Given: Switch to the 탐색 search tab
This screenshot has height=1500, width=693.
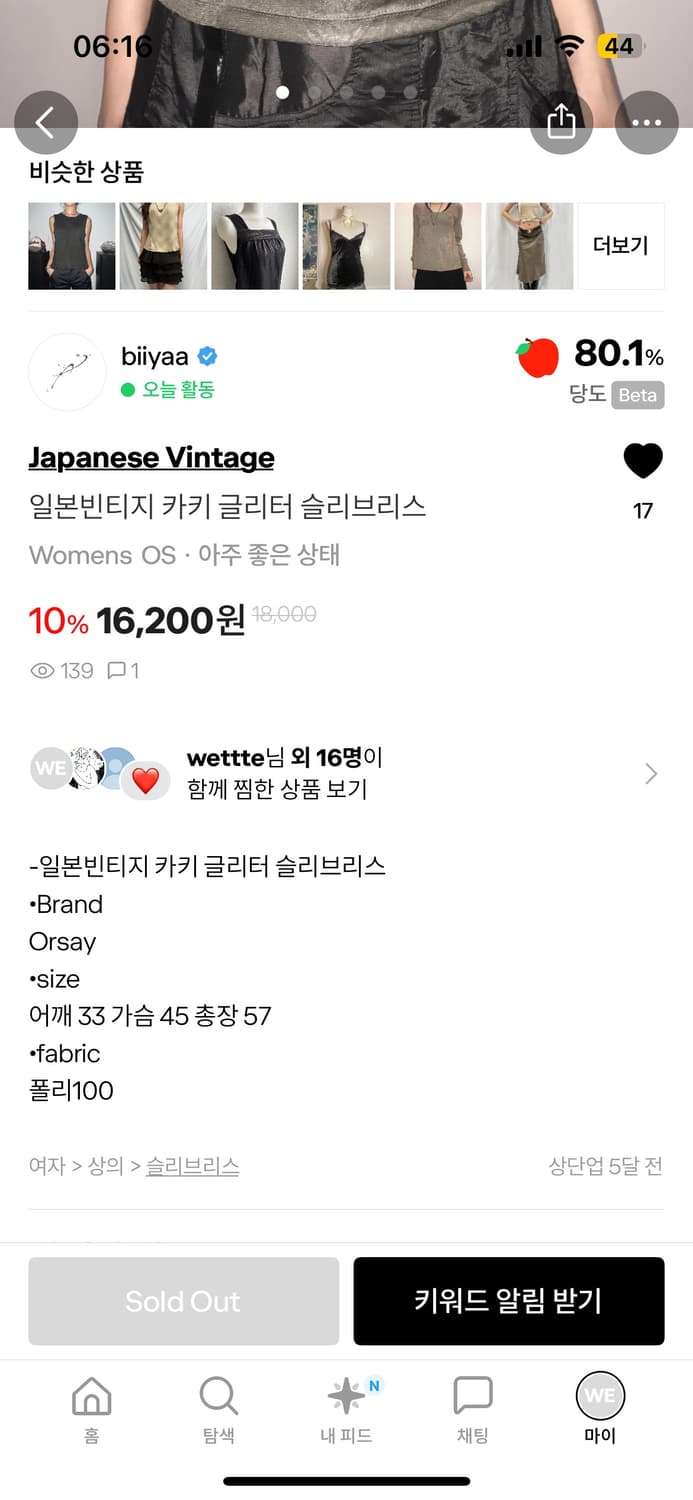Looking at the screenshot, I should (x=218, y=1408).
